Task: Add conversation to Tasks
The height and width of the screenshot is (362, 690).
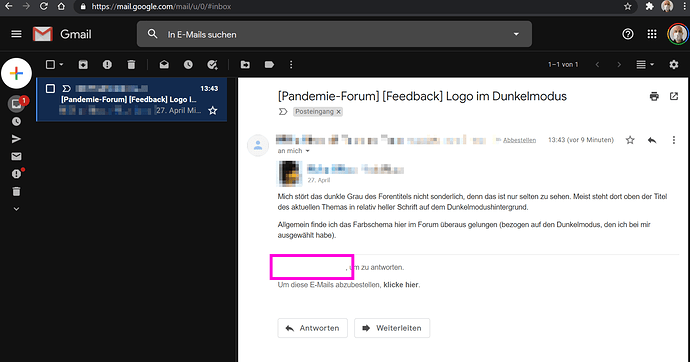Action: pyautogui.click(x=213, y=65)
